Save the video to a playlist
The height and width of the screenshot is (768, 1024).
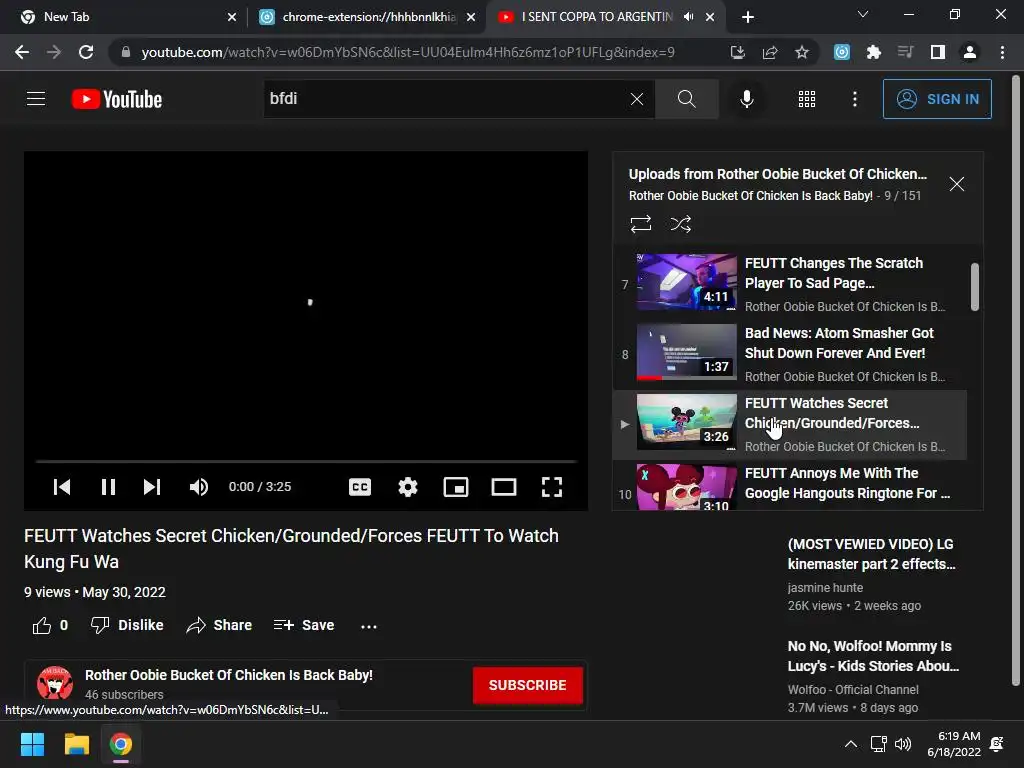click(x=304, y=625)
